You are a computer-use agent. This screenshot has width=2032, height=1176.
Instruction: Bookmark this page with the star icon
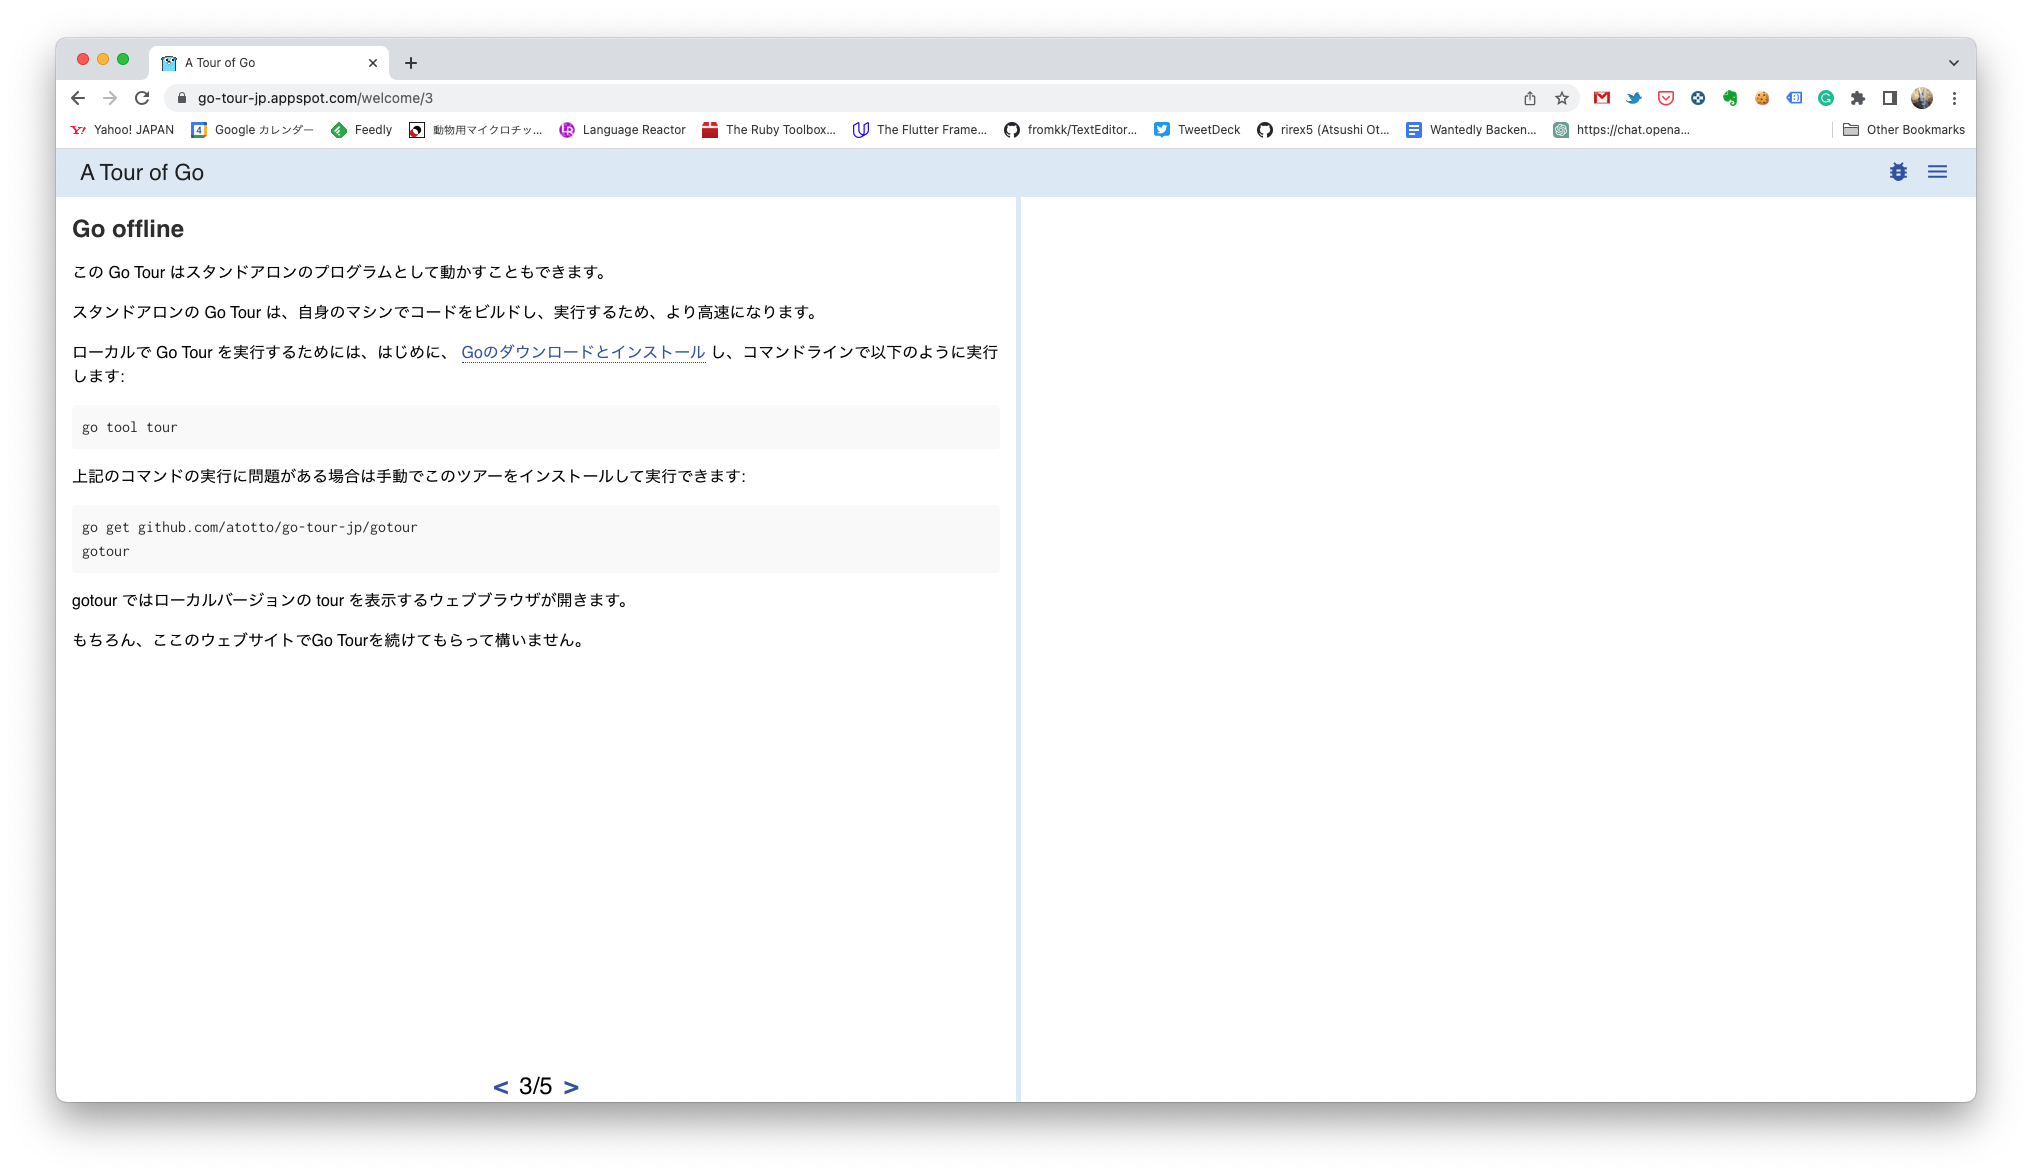[x=1562, y=98]
